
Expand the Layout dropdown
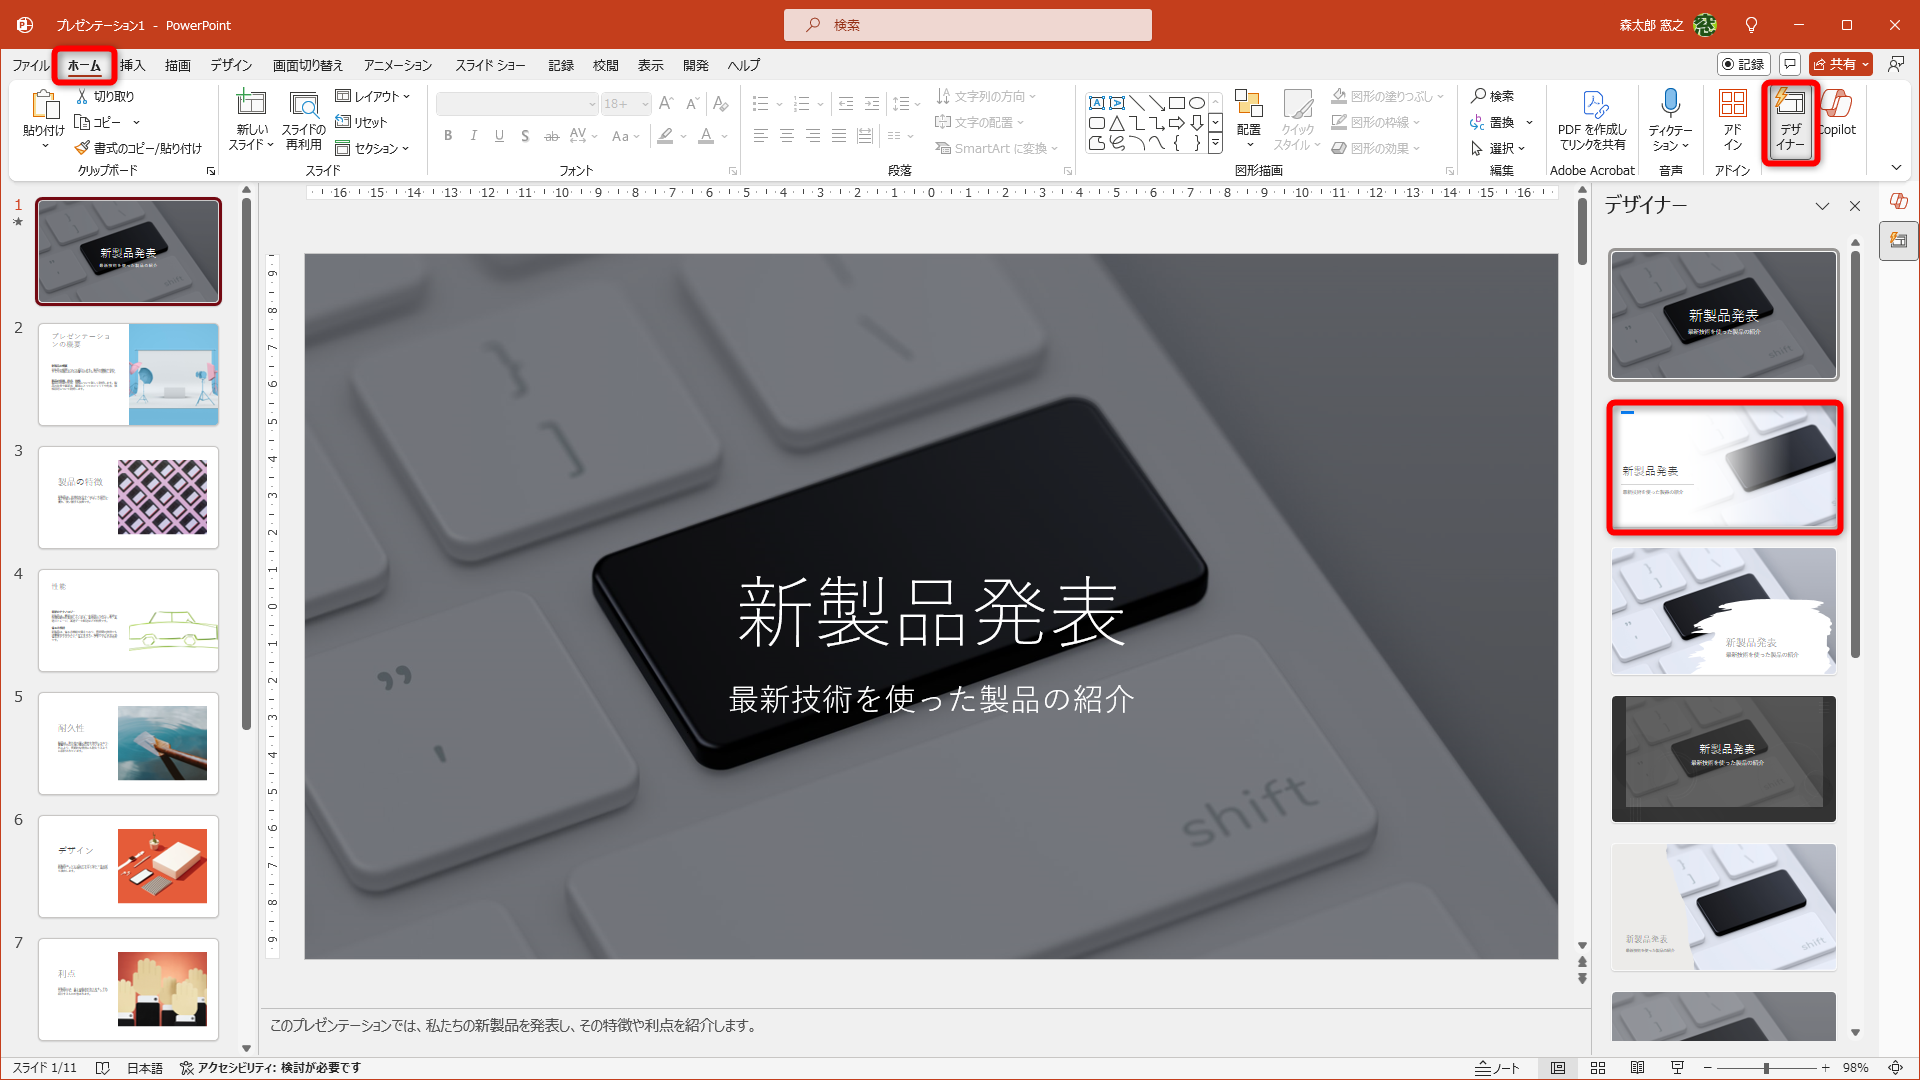click(372, 96)
